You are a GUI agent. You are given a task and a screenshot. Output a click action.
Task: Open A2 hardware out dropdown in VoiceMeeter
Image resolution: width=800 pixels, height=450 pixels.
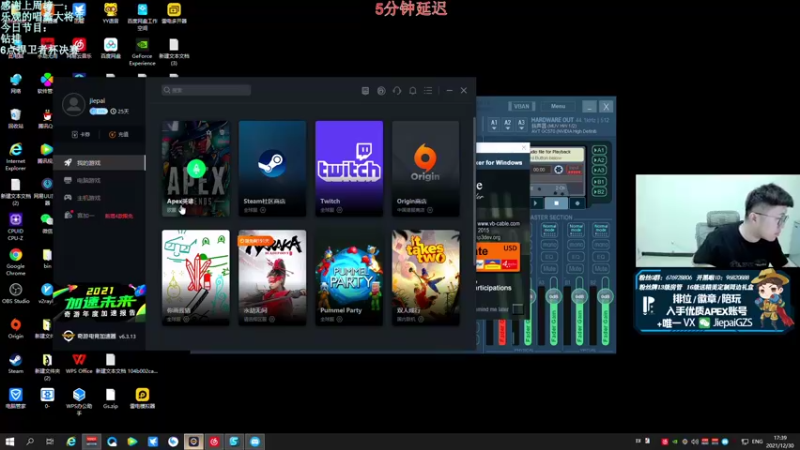508,124
